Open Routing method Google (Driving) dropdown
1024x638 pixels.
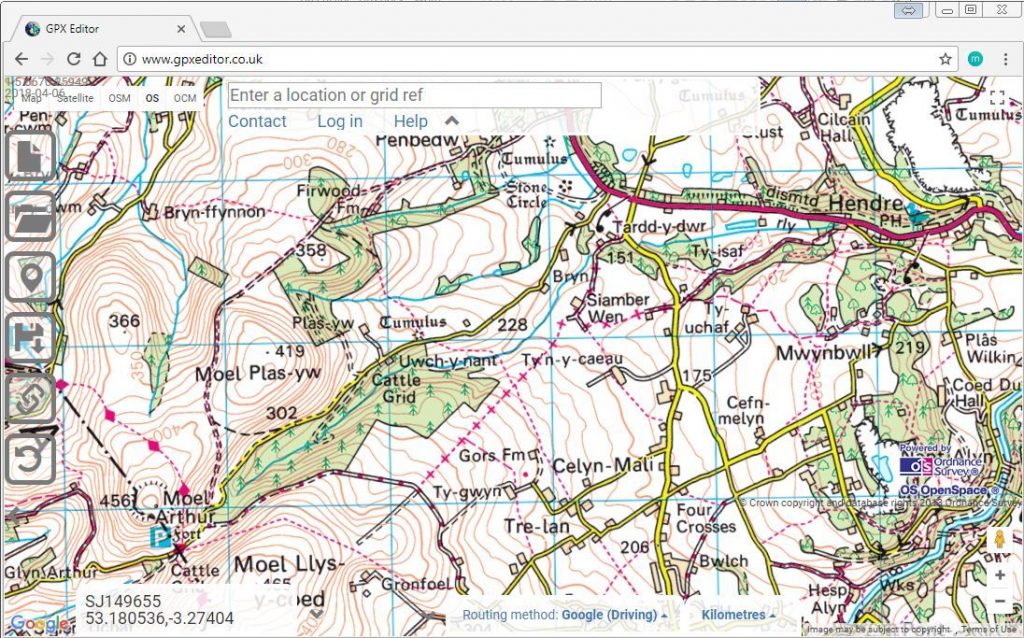pyautogui.click(x=565, y=614)
